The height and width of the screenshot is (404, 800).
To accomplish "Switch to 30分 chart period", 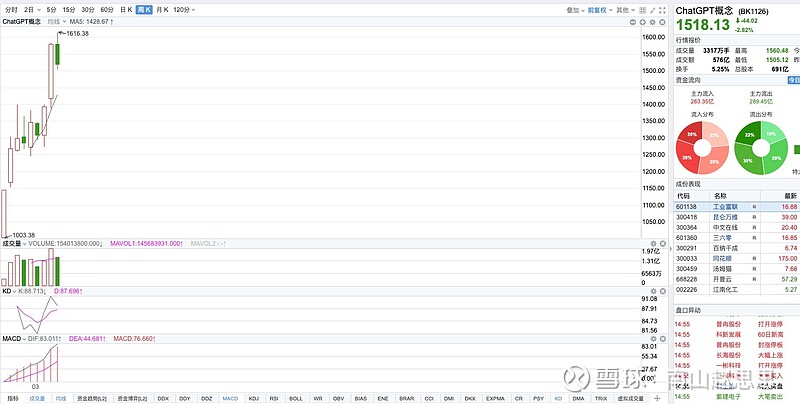I will click(x=88, y=10).
